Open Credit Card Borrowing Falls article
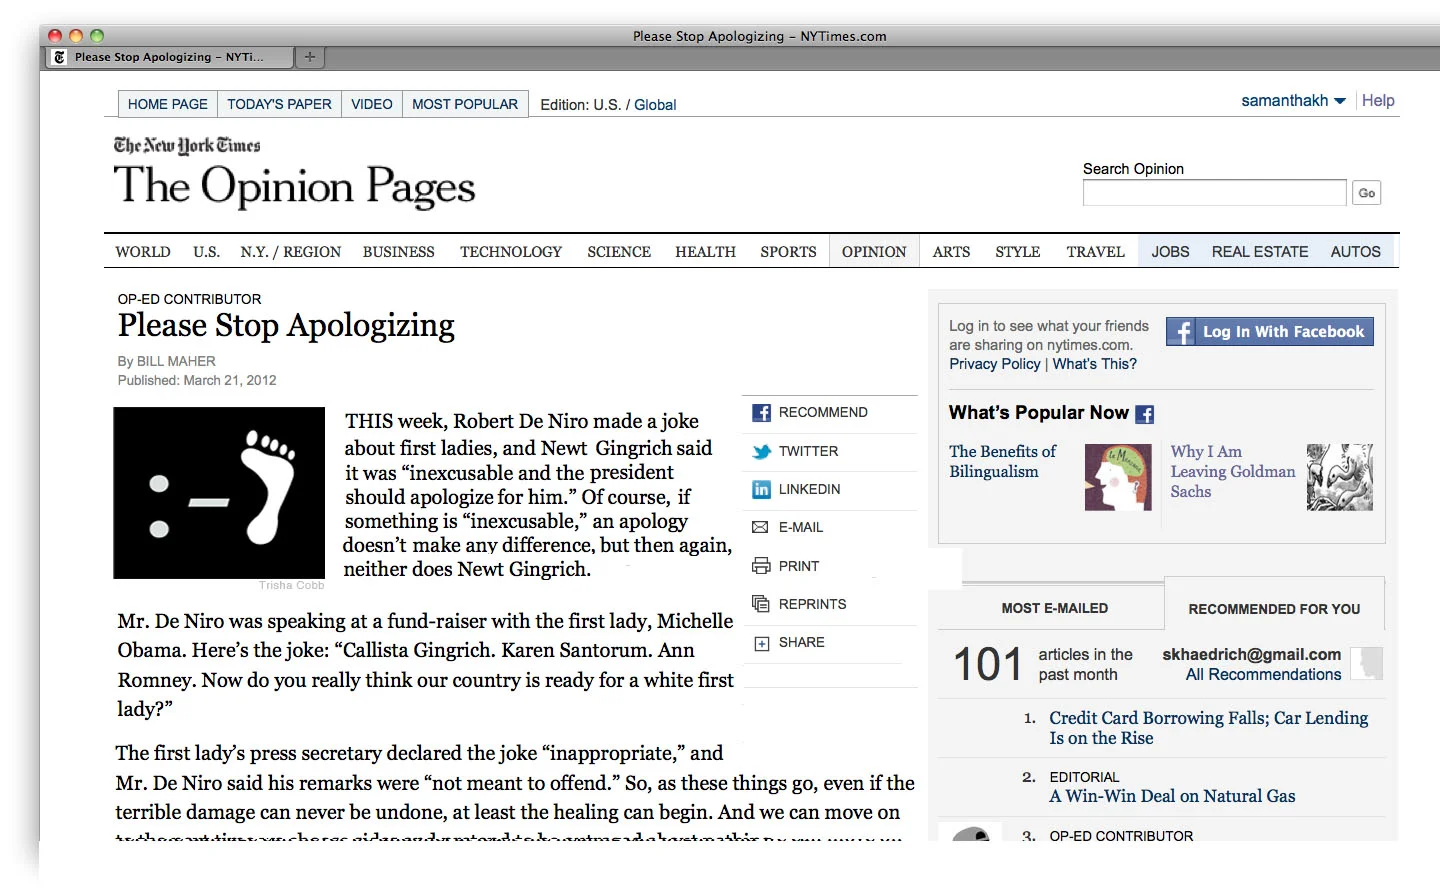Image resolution: width=1440 pixels, height=896 pixels. (1208, 728)
